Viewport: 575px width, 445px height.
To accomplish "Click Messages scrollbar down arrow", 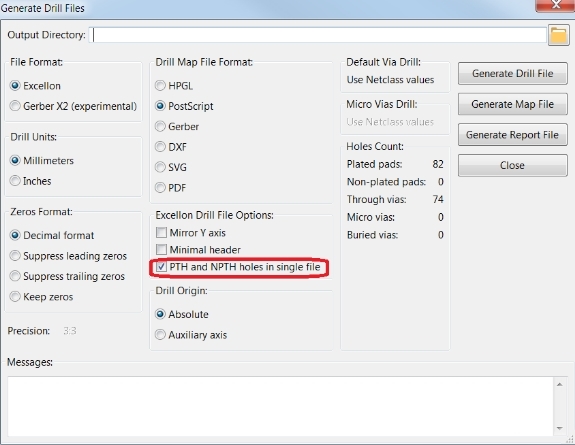I will (560, 428).
